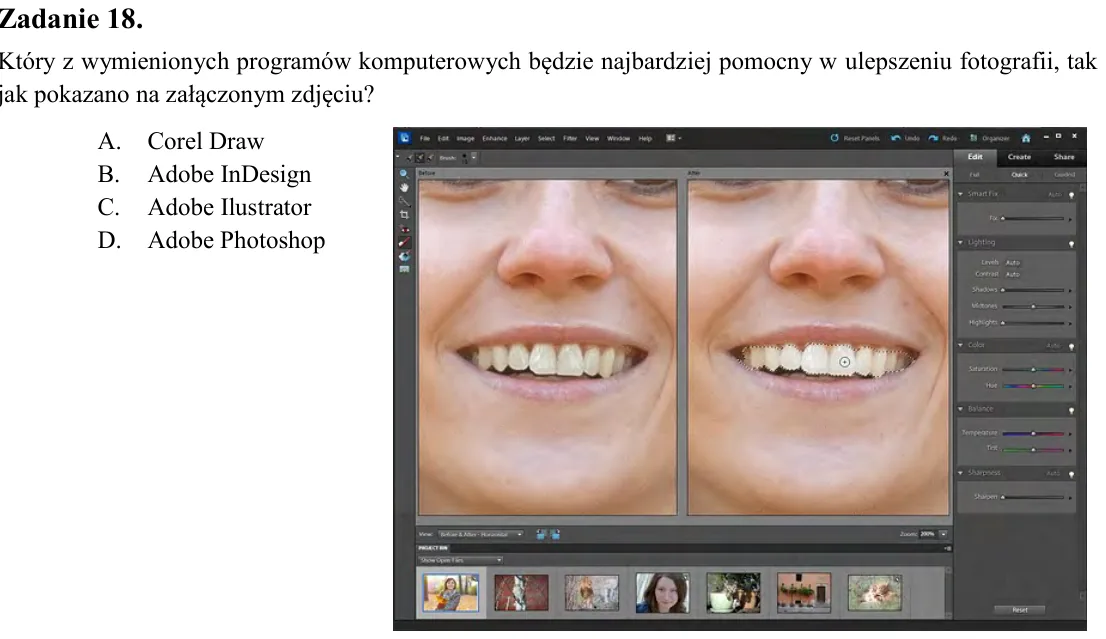1106x639 pixels.
Task: Select the Red Eye Removal tool
Action: tap(404, 229)
